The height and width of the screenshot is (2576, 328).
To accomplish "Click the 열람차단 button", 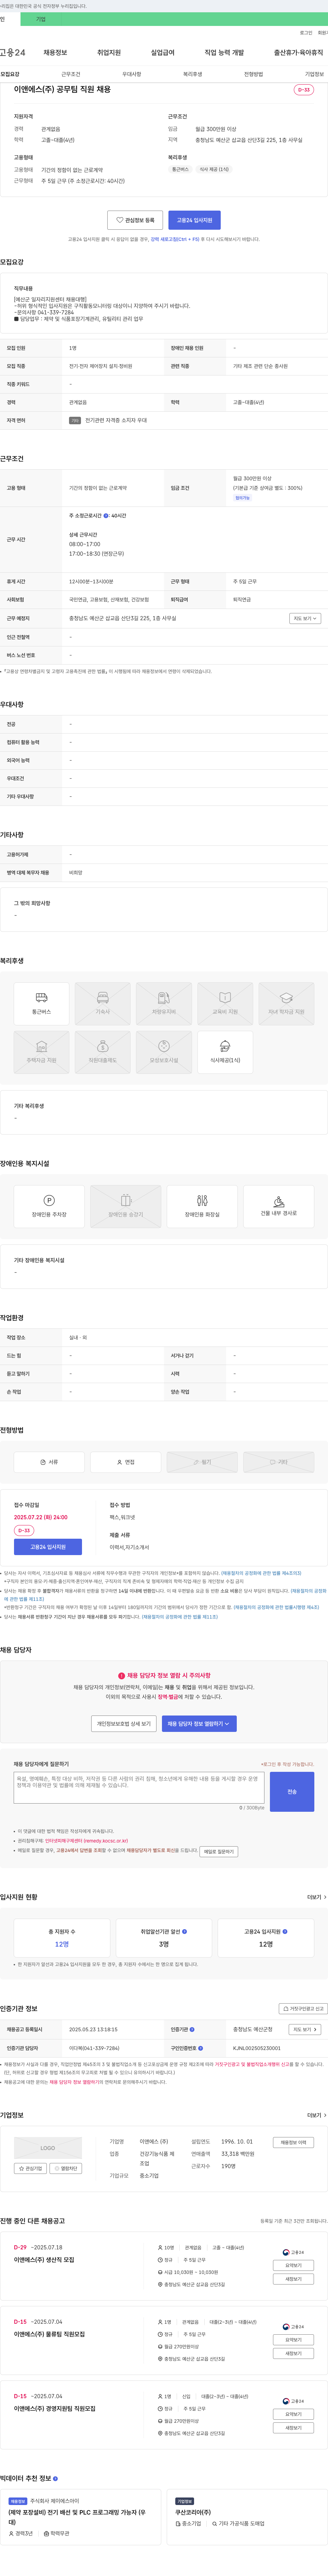I will 66,2168.
